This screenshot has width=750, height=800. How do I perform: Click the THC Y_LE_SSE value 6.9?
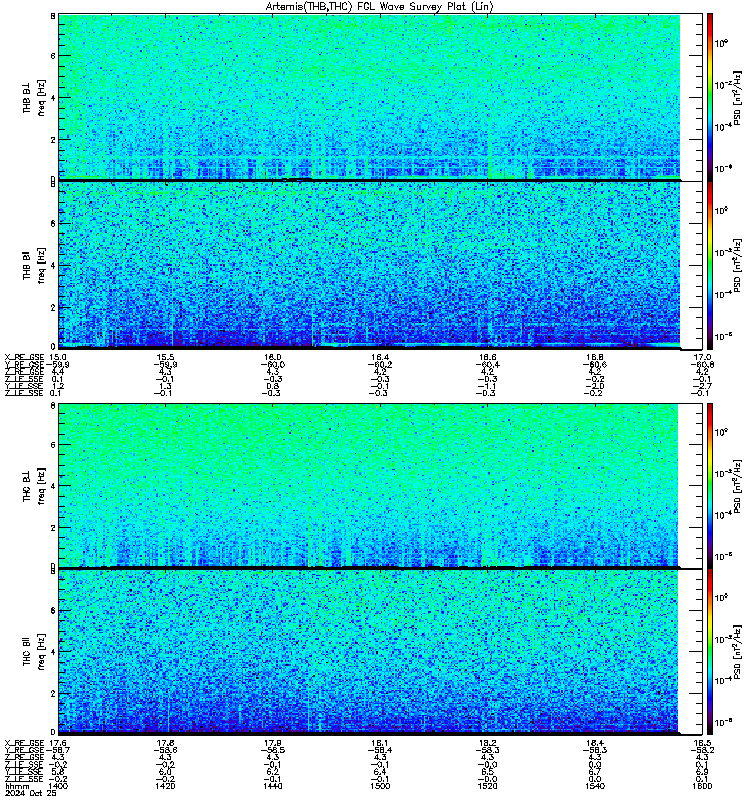pos(703,772)
